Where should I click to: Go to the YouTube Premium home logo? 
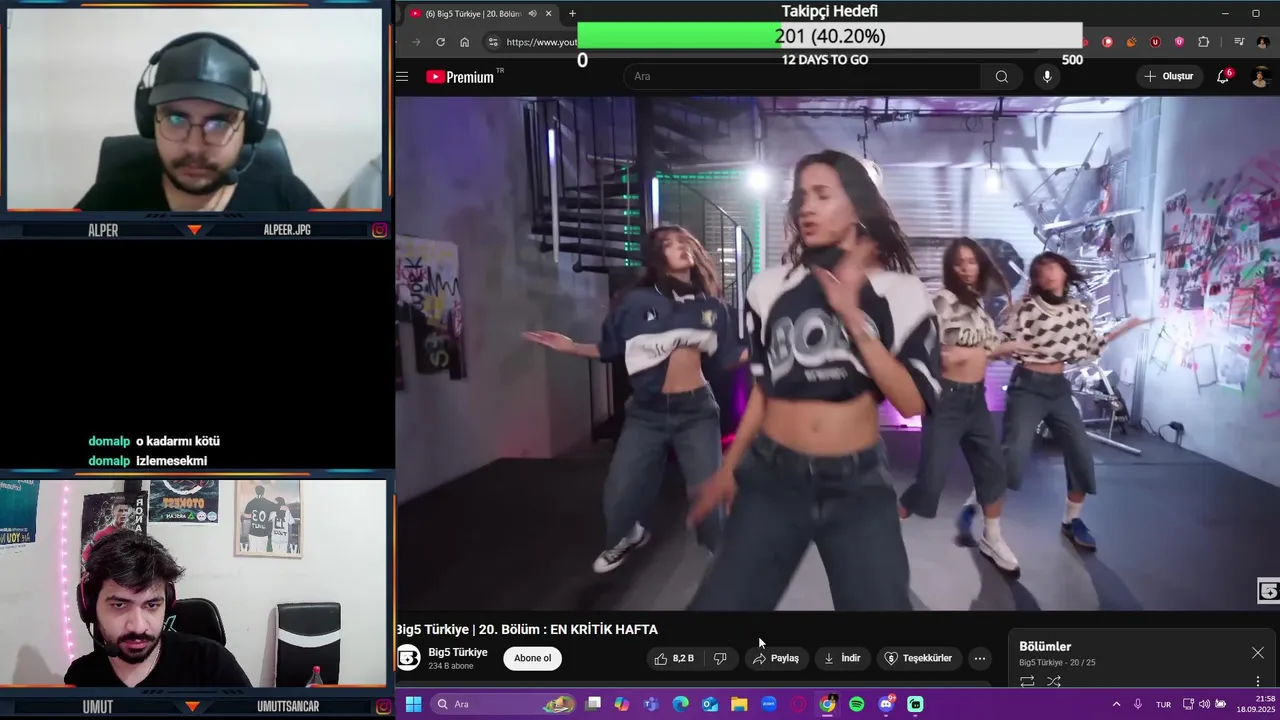(460, 77)
